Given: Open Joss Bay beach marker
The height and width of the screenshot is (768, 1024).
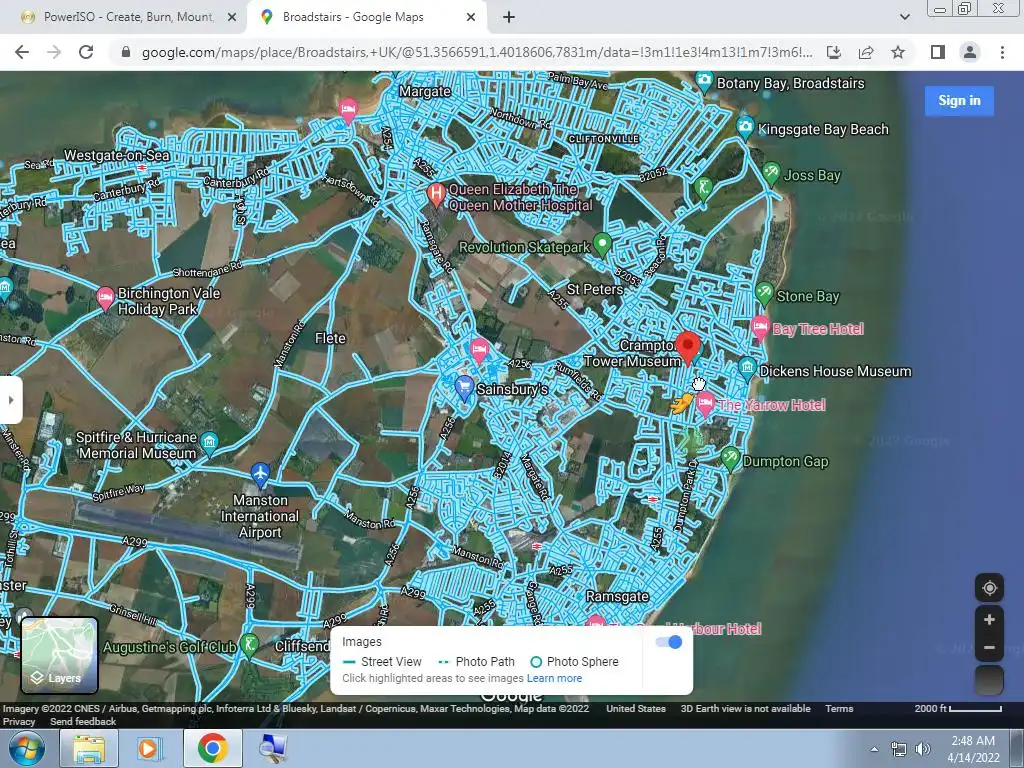Looking at the screenshot, I should (771, 174).
